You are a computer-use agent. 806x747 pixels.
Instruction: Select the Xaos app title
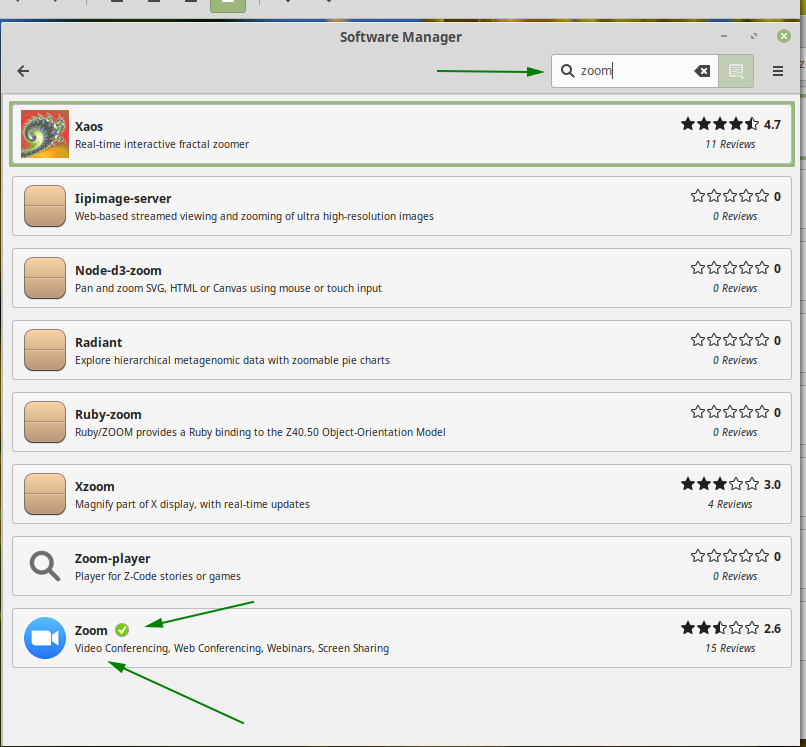89,126
